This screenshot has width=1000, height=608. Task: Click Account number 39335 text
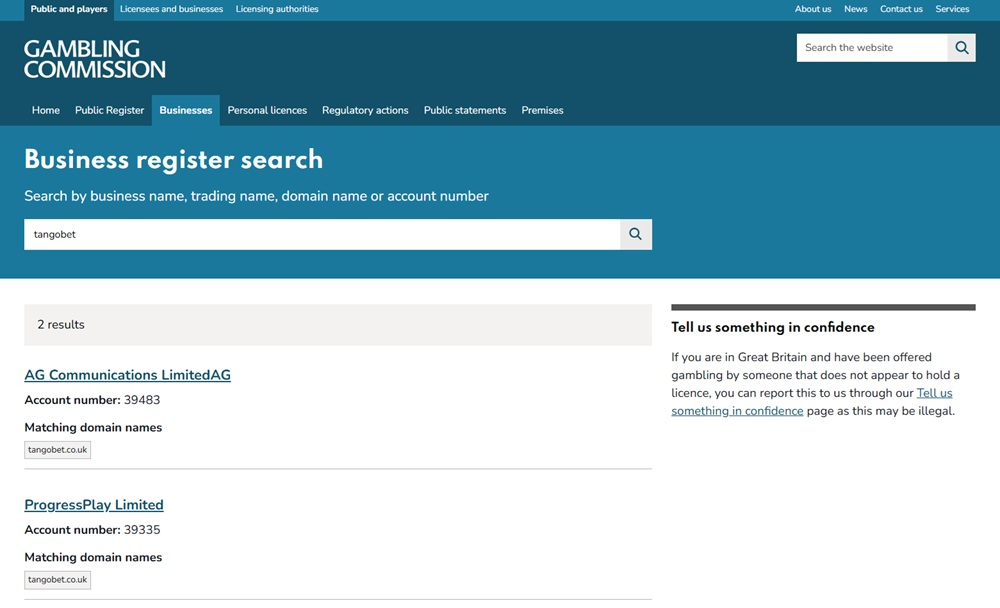coord(92,530)
